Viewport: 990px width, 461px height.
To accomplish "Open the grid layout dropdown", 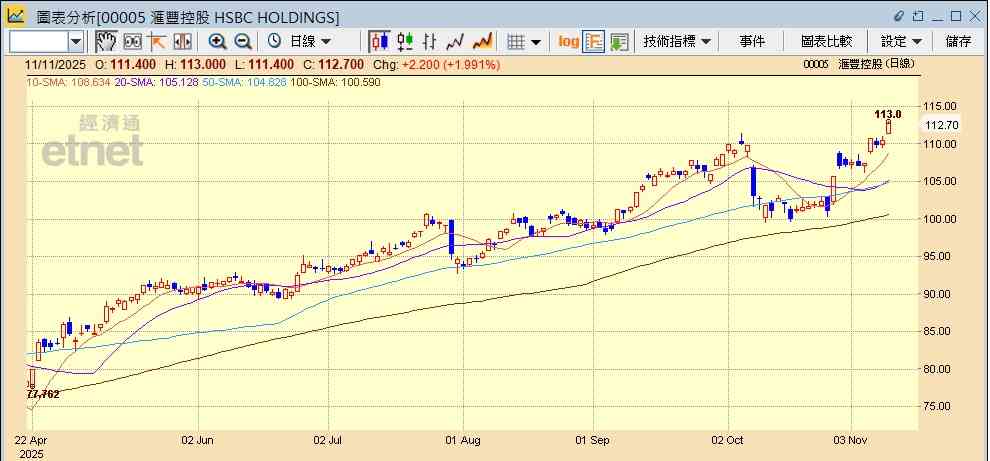I will pos(524,41).
